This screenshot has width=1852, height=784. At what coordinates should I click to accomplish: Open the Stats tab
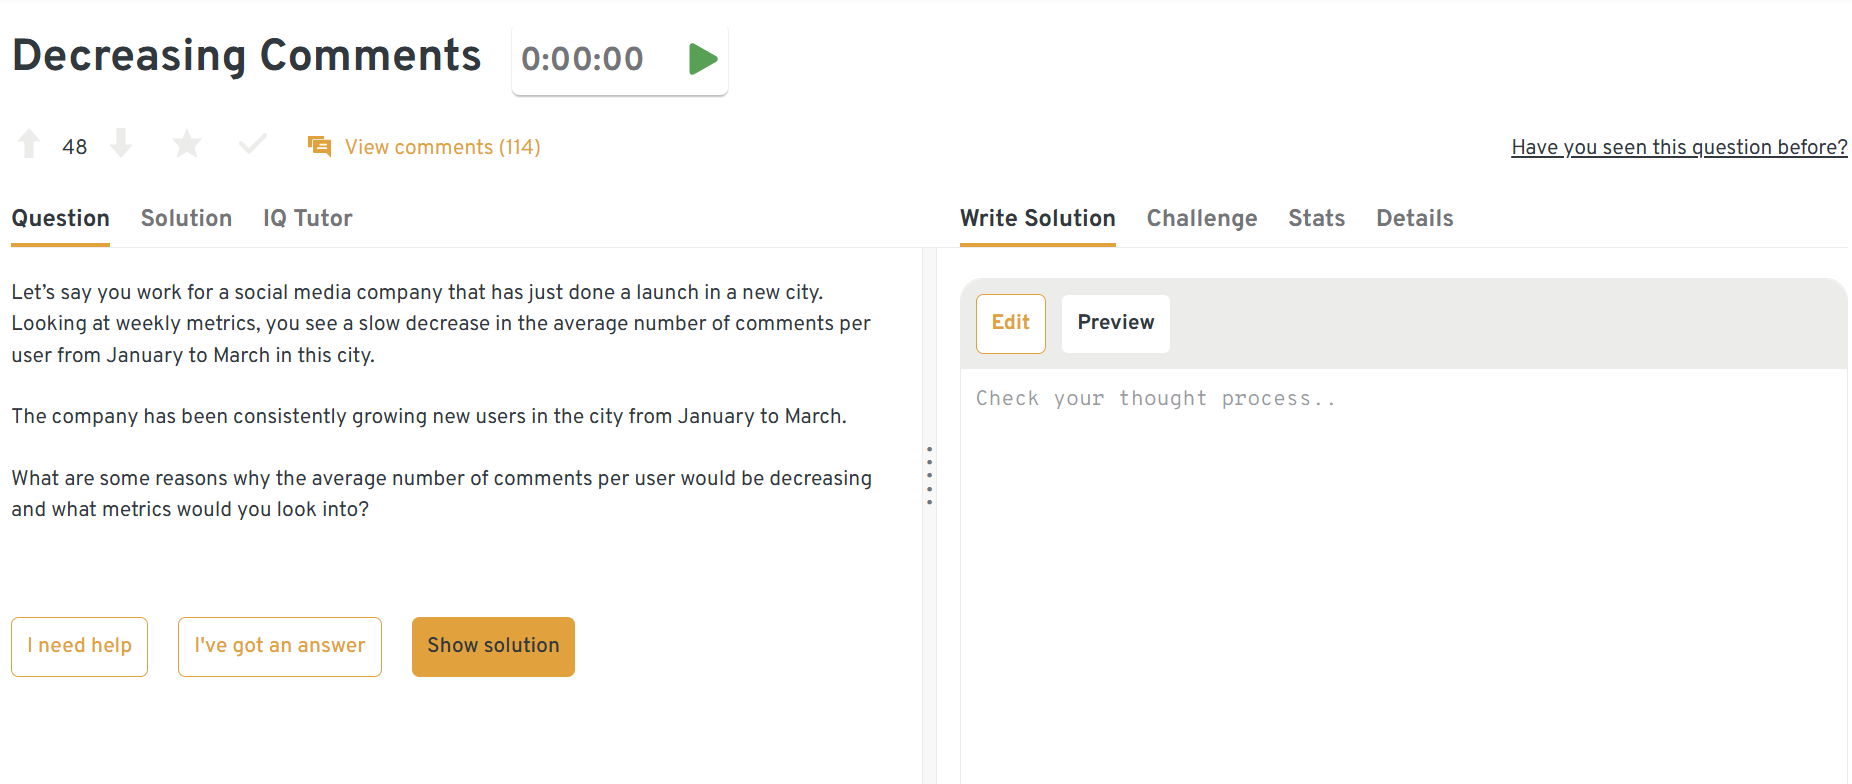click(x=1316, y=218)
